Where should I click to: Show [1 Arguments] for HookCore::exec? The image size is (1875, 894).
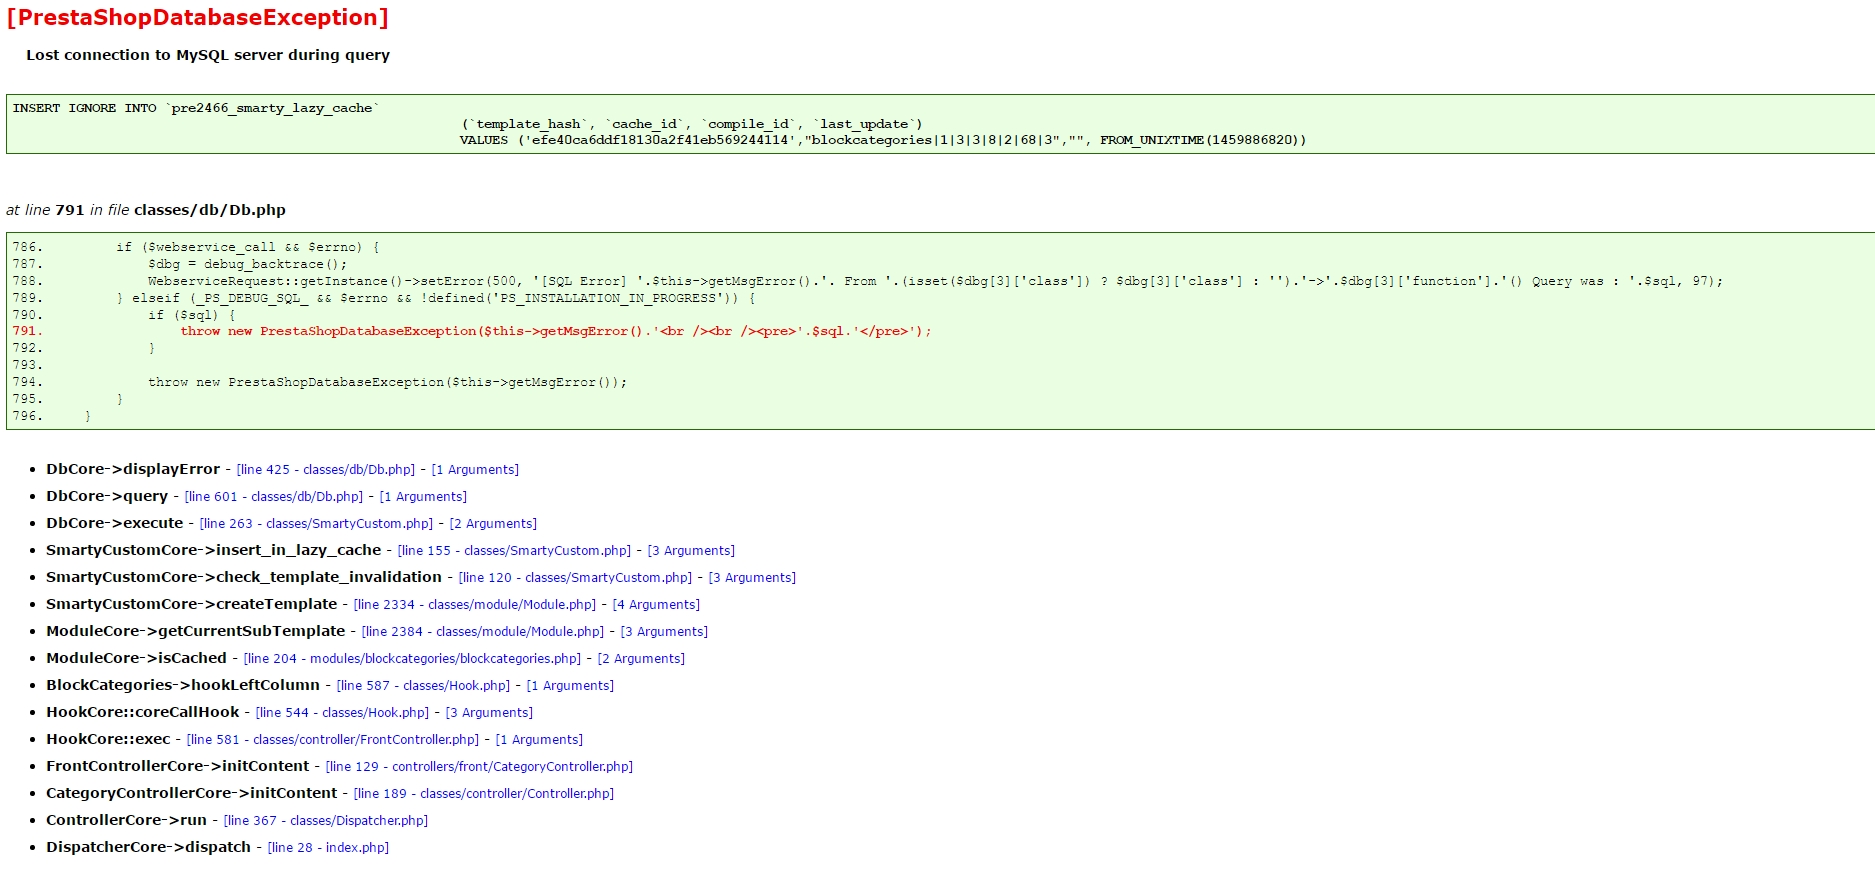click(539, 740)
